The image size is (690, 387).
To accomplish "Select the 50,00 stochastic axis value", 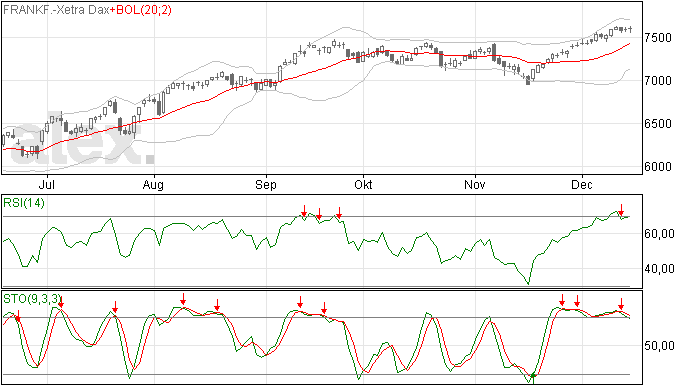I will pos(659,346).
